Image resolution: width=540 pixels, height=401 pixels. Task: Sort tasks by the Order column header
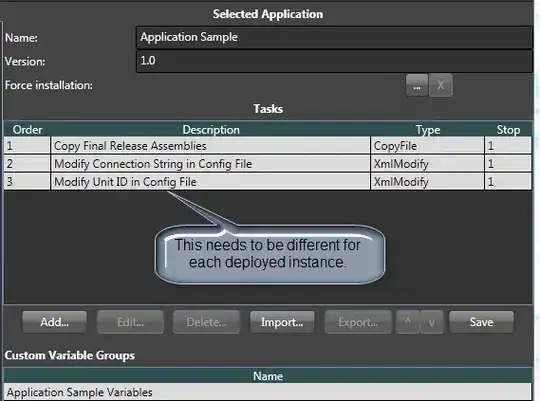[28, 130]
